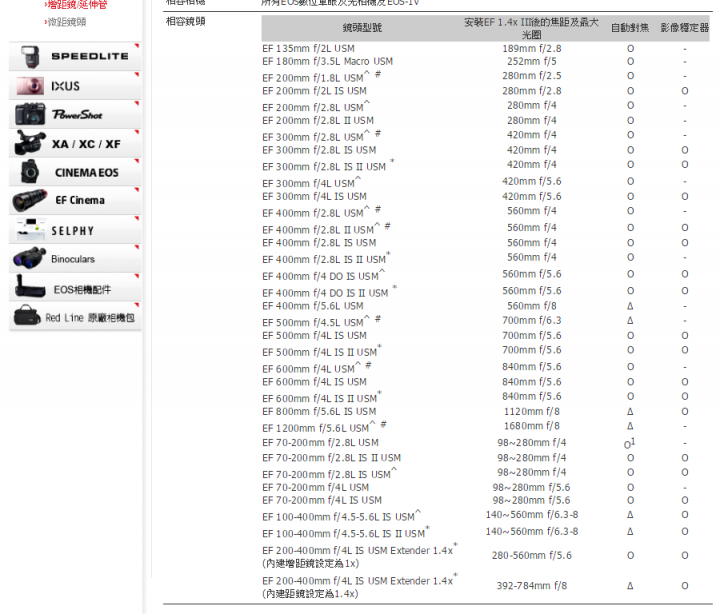Select the 影像穩定器 column header

(x=684, y=28)
